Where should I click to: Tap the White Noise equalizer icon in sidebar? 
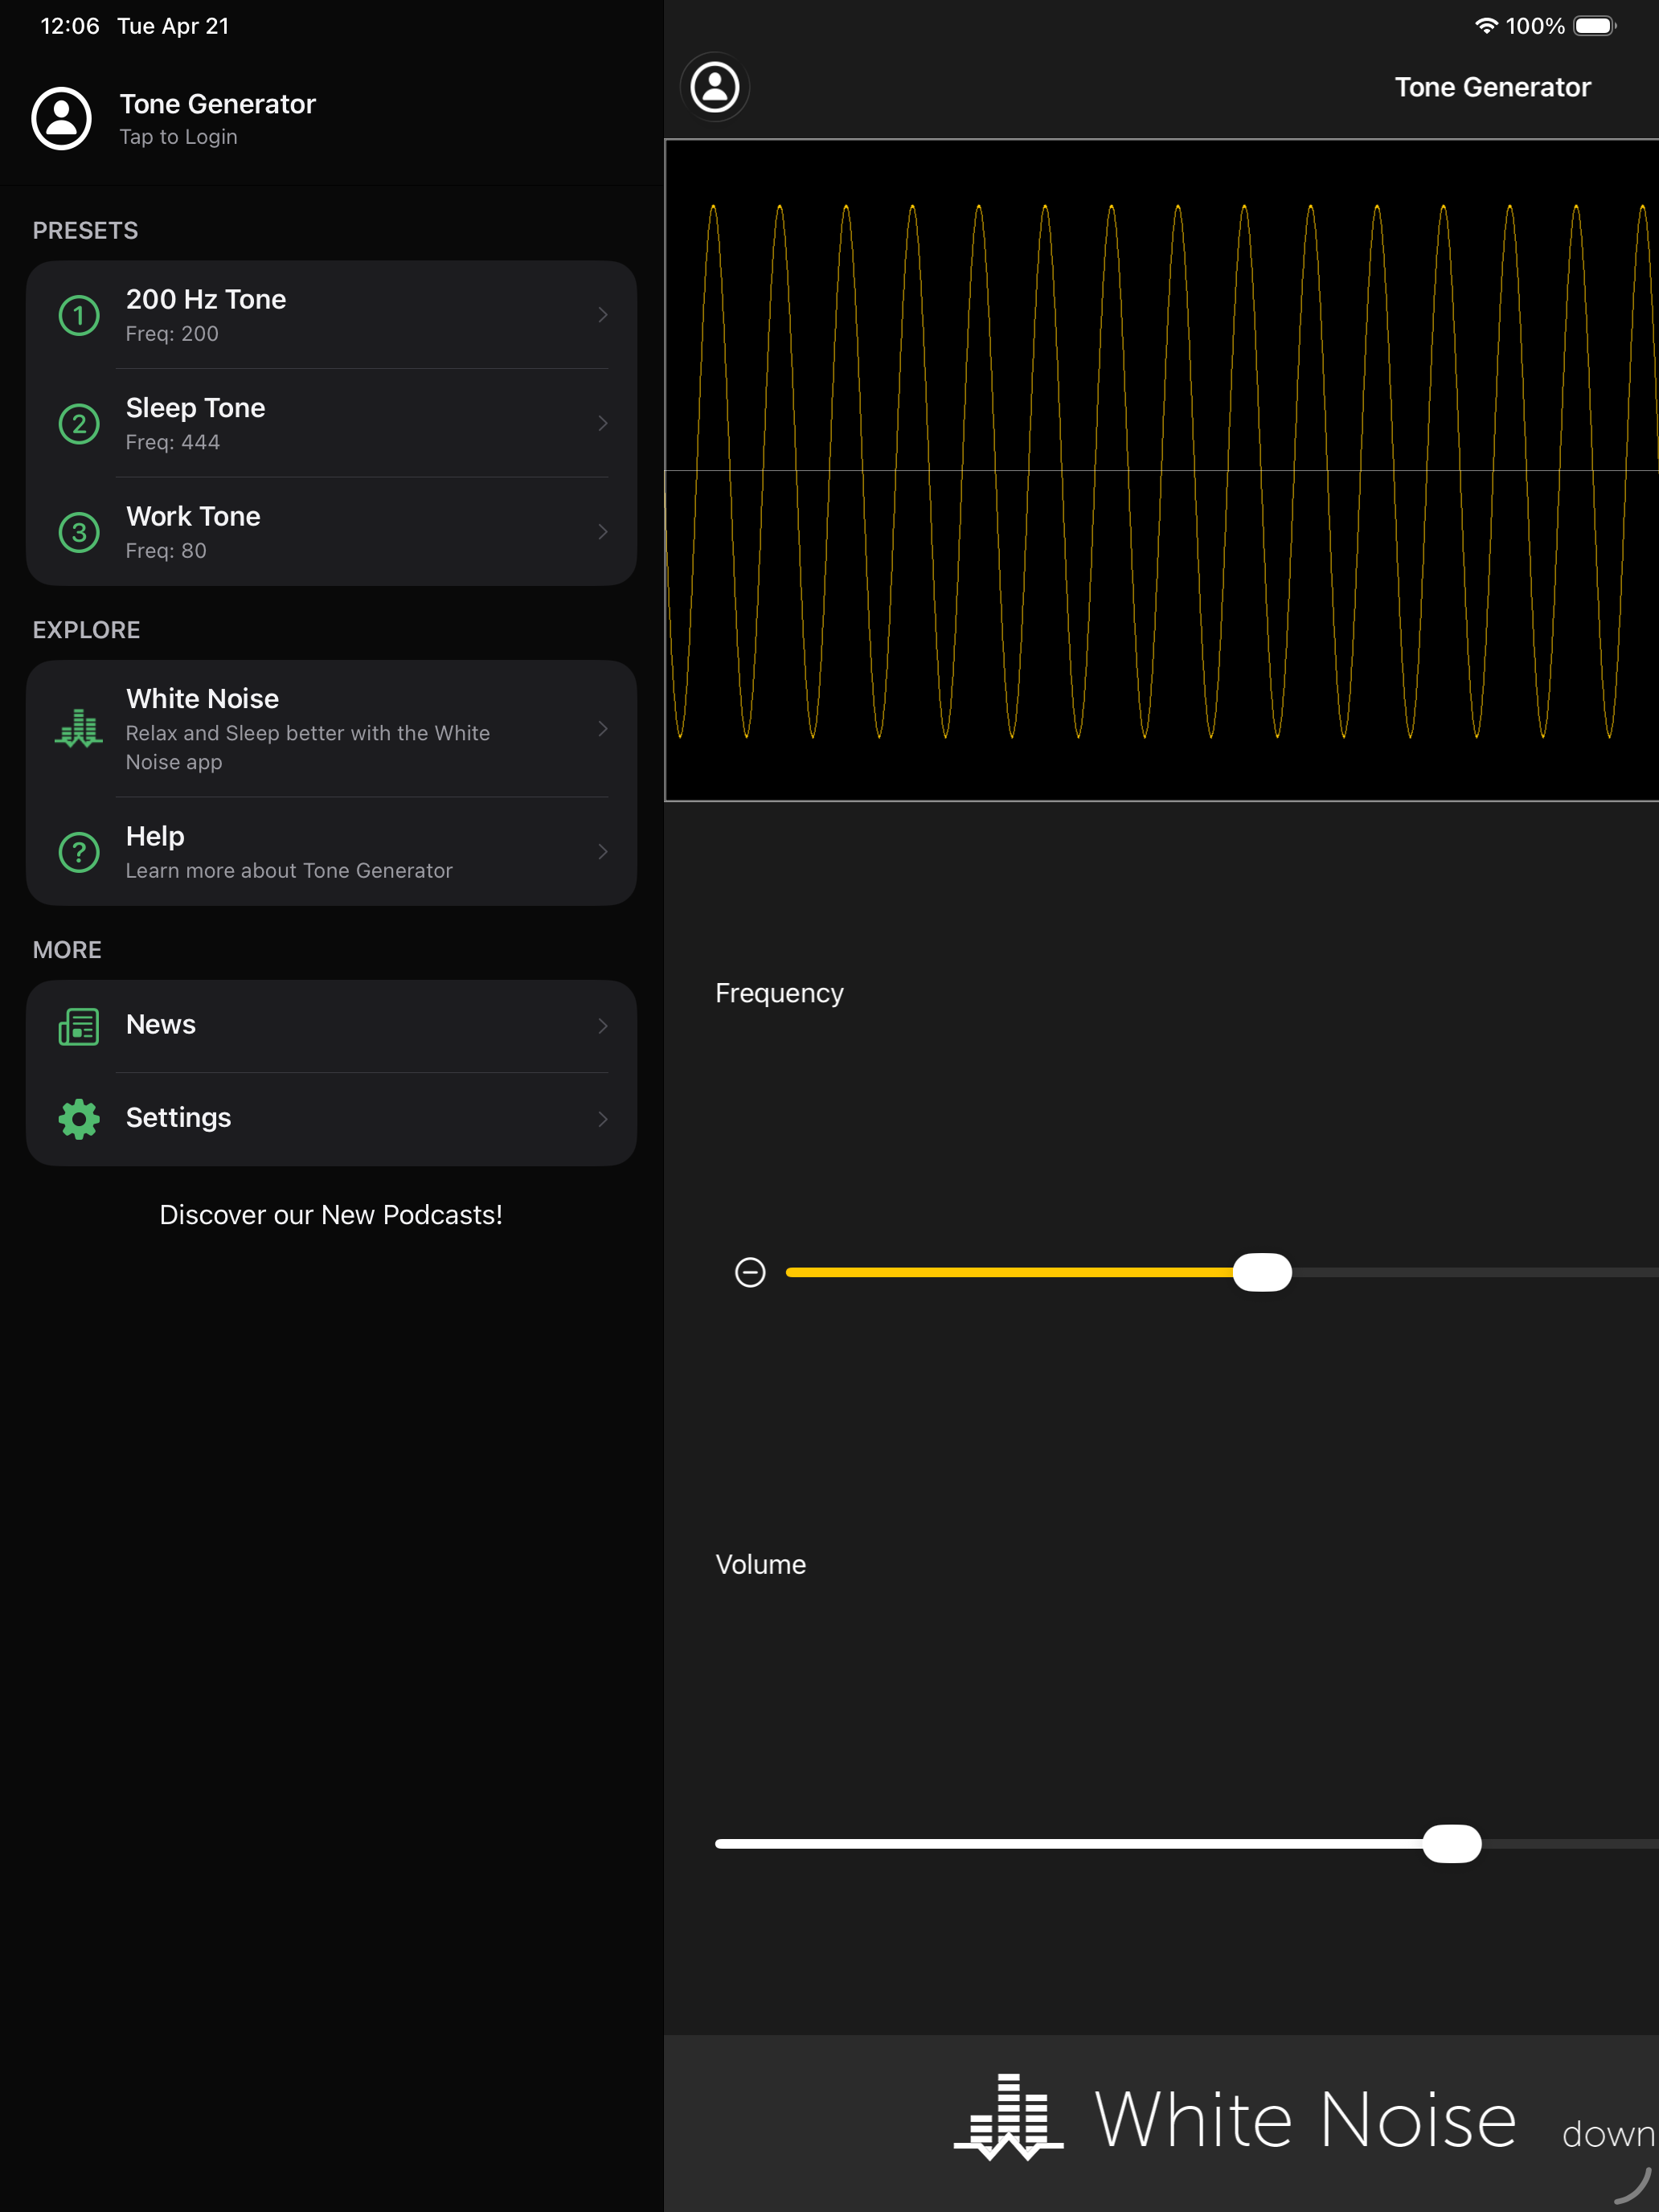click(79, 728)
